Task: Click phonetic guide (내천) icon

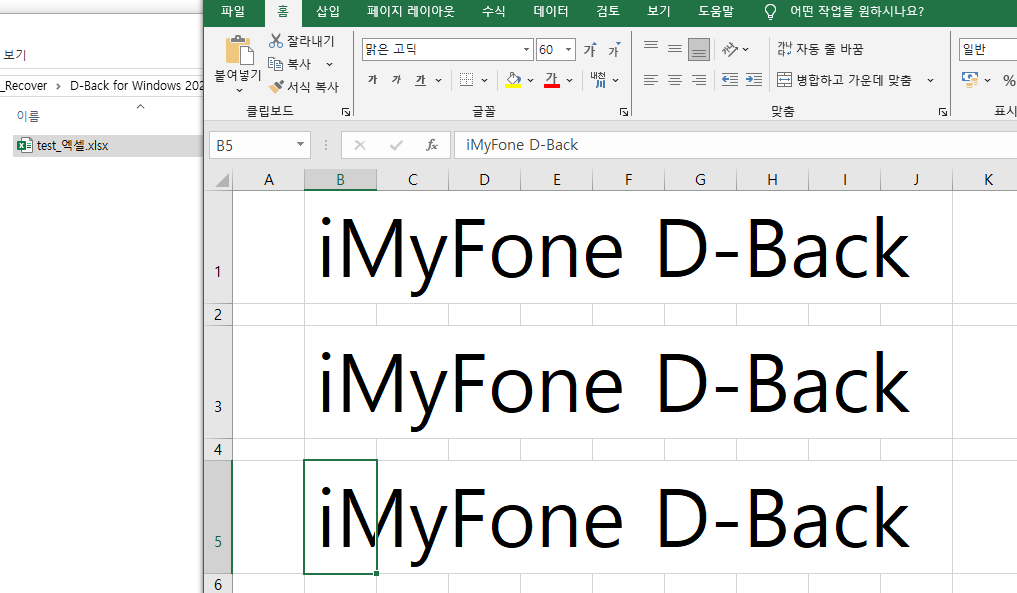Action: pyautogui.click(x=598, y=80)
